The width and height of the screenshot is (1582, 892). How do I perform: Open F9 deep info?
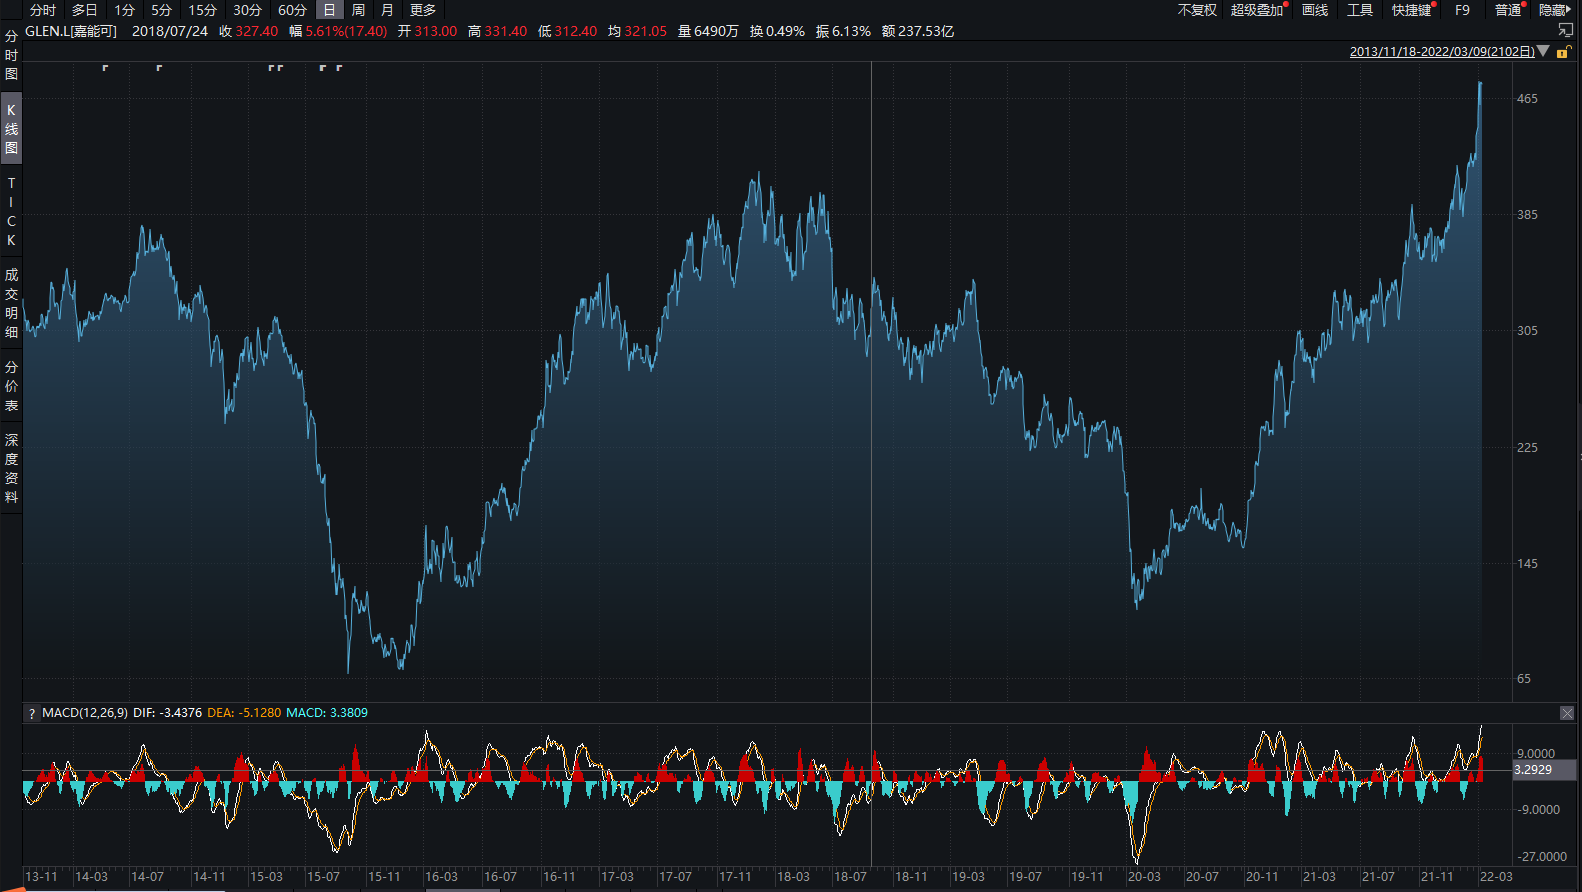pos(1462,10)
